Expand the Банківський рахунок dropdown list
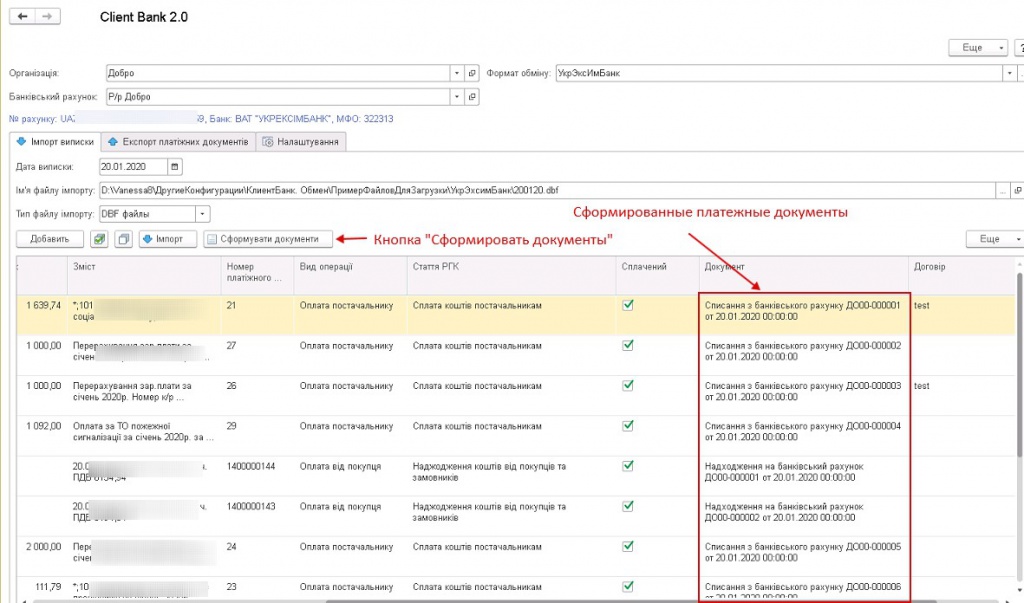 [457, 97]
